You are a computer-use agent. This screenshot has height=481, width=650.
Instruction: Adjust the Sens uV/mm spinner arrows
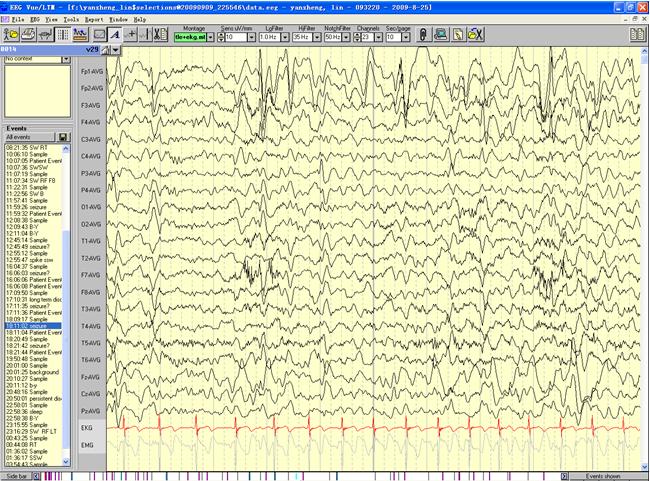221,37
